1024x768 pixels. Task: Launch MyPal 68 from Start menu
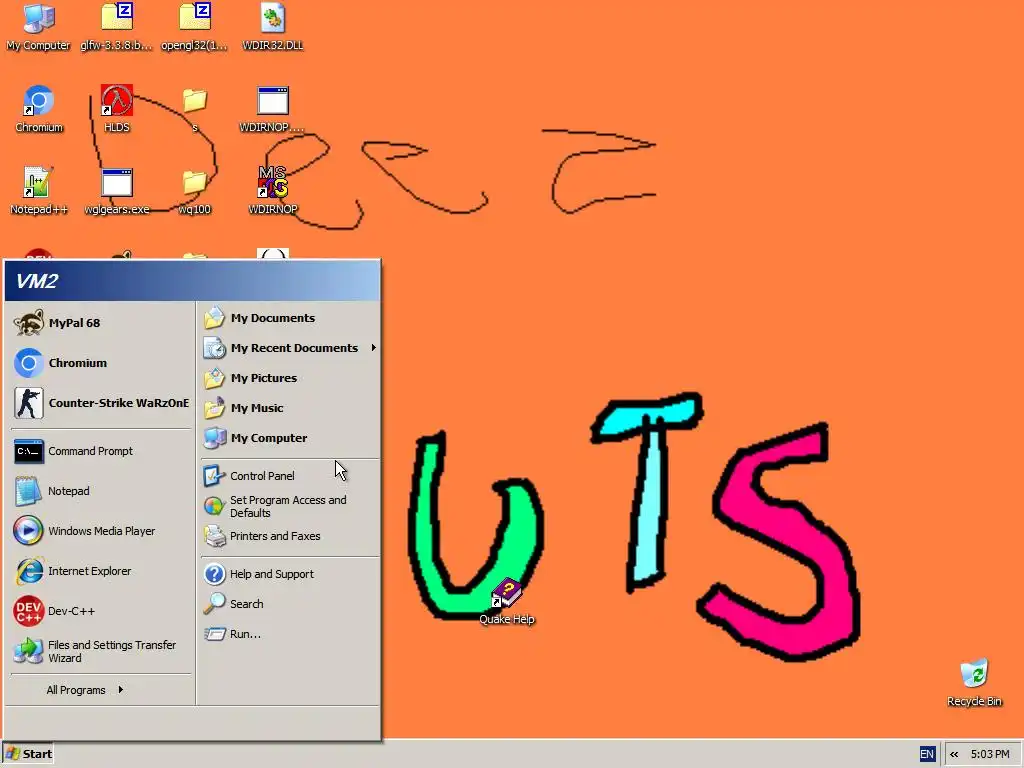(x=101, y=323)
